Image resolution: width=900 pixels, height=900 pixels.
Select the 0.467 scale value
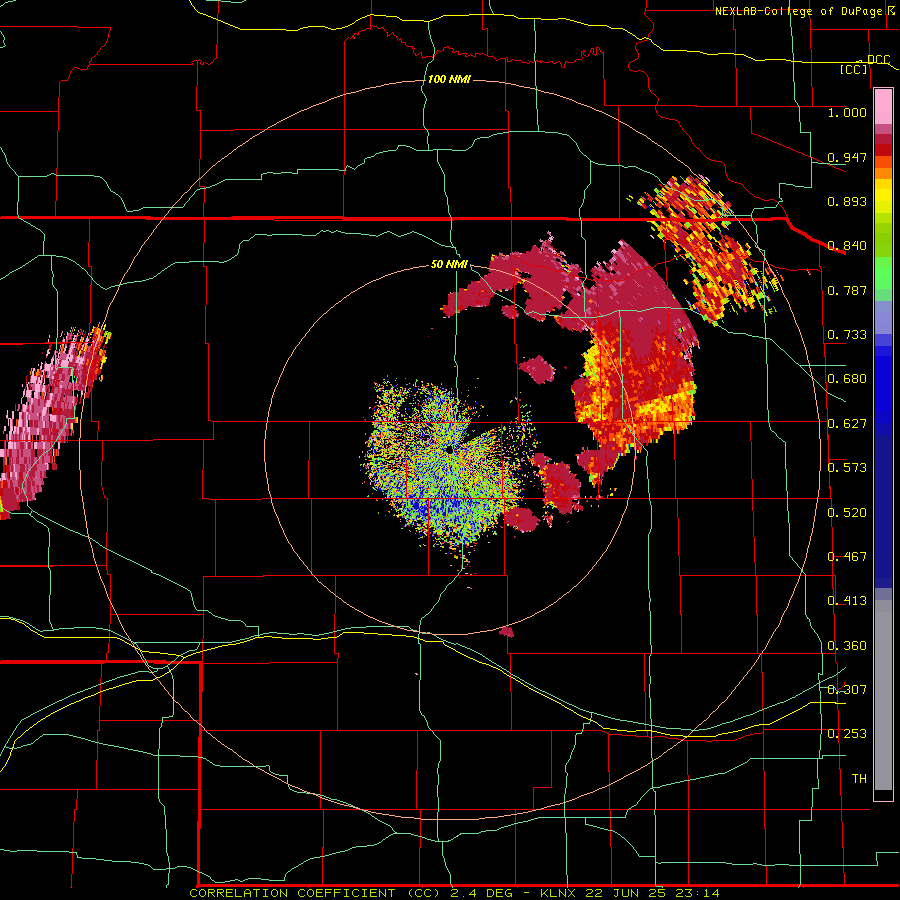(847, 557)
